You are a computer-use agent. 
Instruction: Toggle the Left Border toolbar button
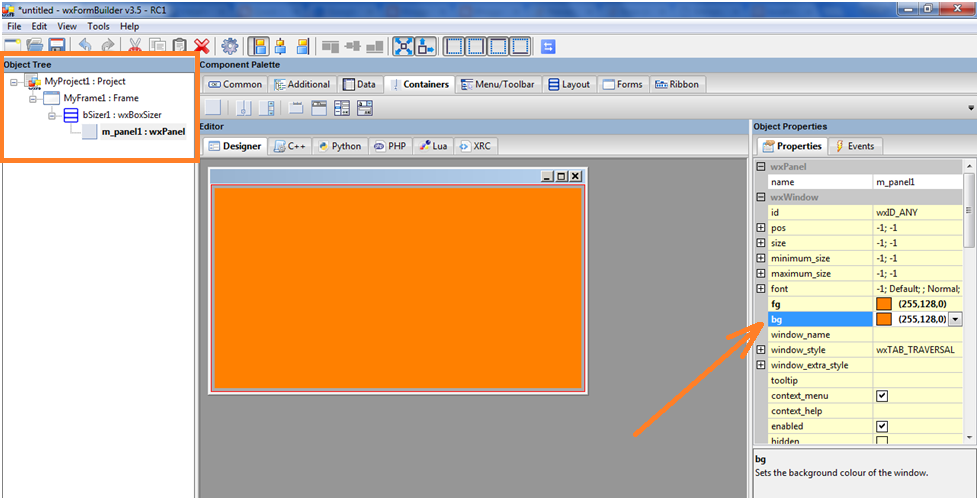454,46
